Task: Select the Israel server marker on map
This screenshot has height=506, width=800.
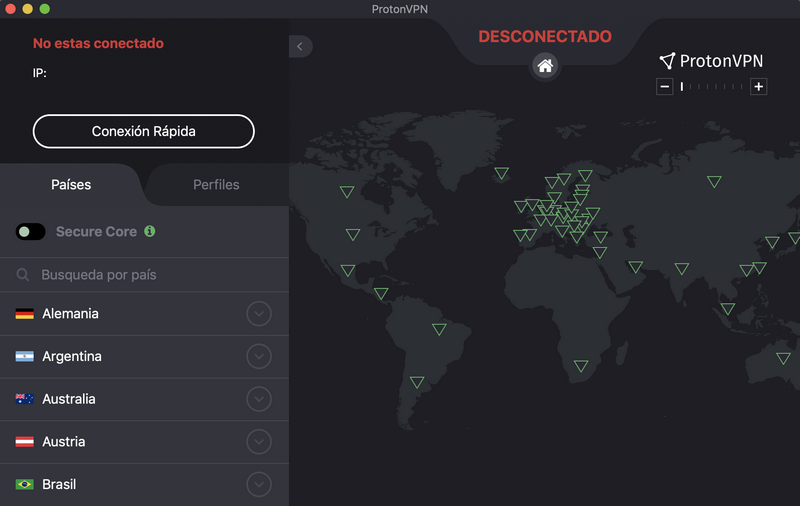Action: [x=599, y=252]
